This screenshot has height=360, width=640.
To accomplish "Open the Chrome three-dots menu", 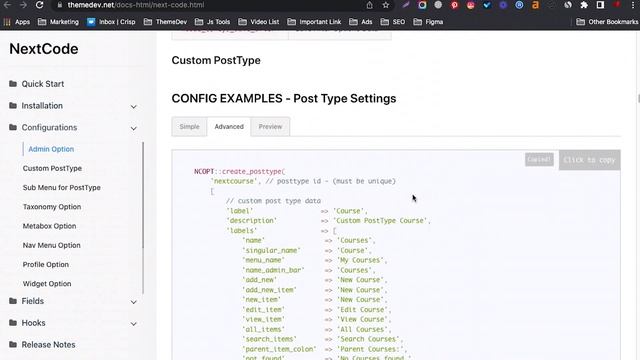I will point(633,5).
